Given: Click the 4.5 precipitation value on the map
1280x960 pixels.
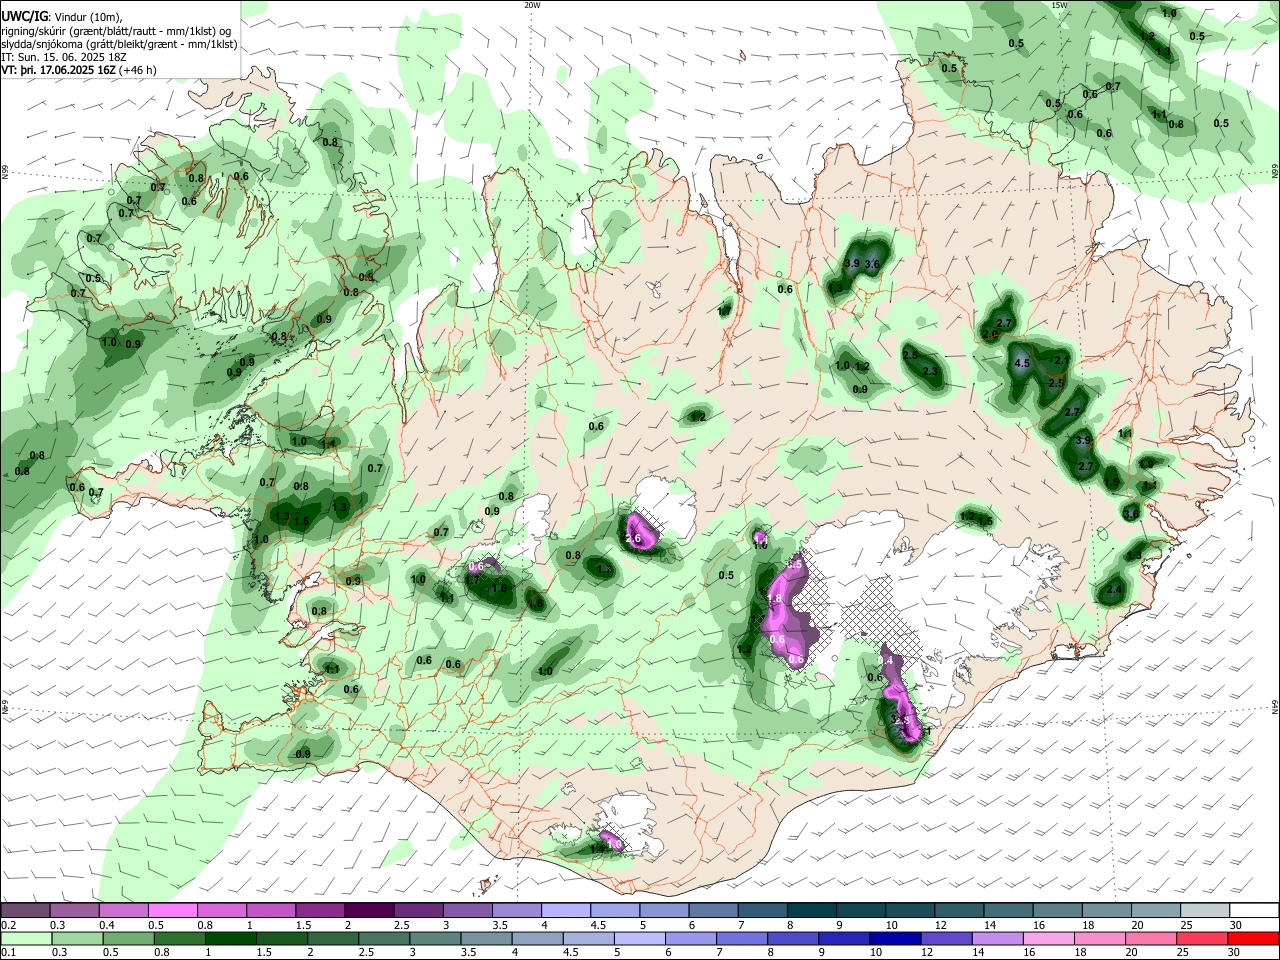Looking at the screenshot, I should [x=1022, y=364].
